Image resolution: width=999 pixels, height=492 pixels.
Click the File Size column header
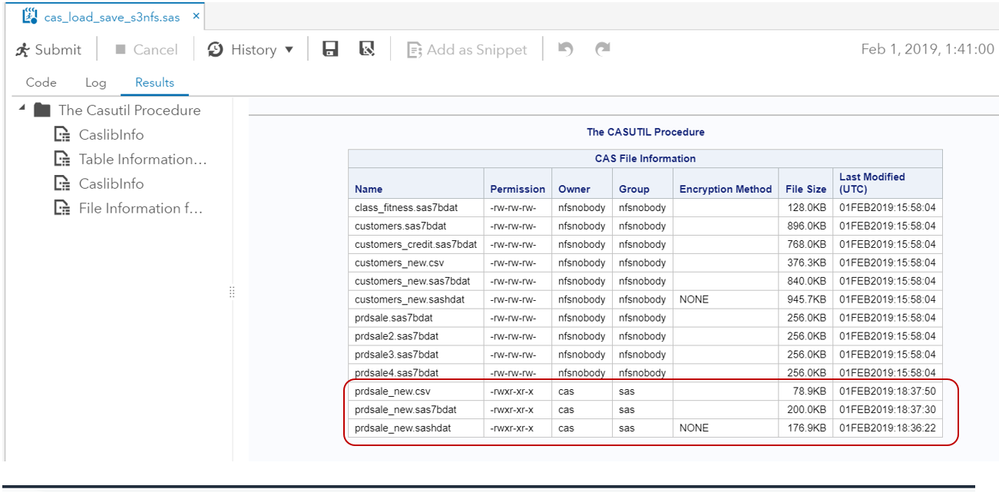click(x=805, y=189)
